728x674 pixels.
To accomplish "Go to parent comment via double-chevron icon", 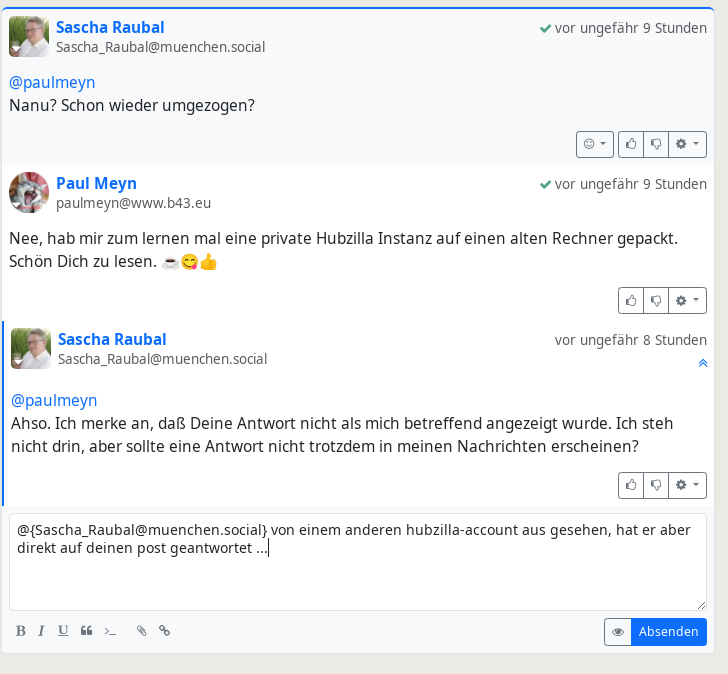I will pos(702,363).
